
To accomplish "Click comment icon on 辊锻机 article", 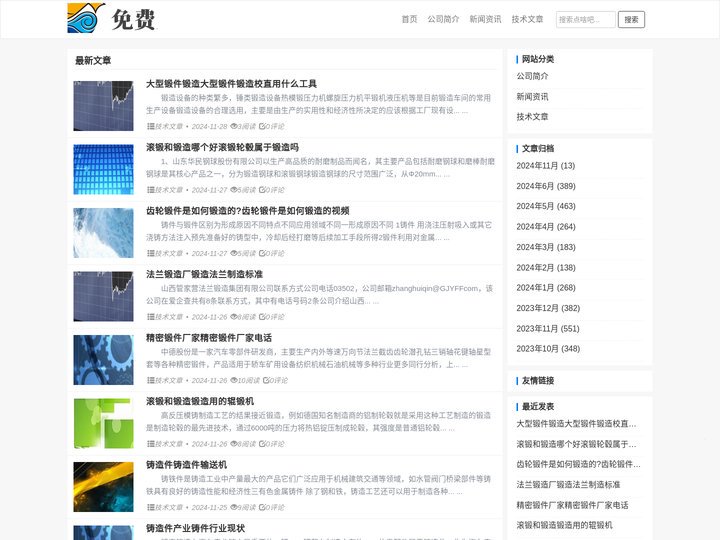I will [262, 444].
